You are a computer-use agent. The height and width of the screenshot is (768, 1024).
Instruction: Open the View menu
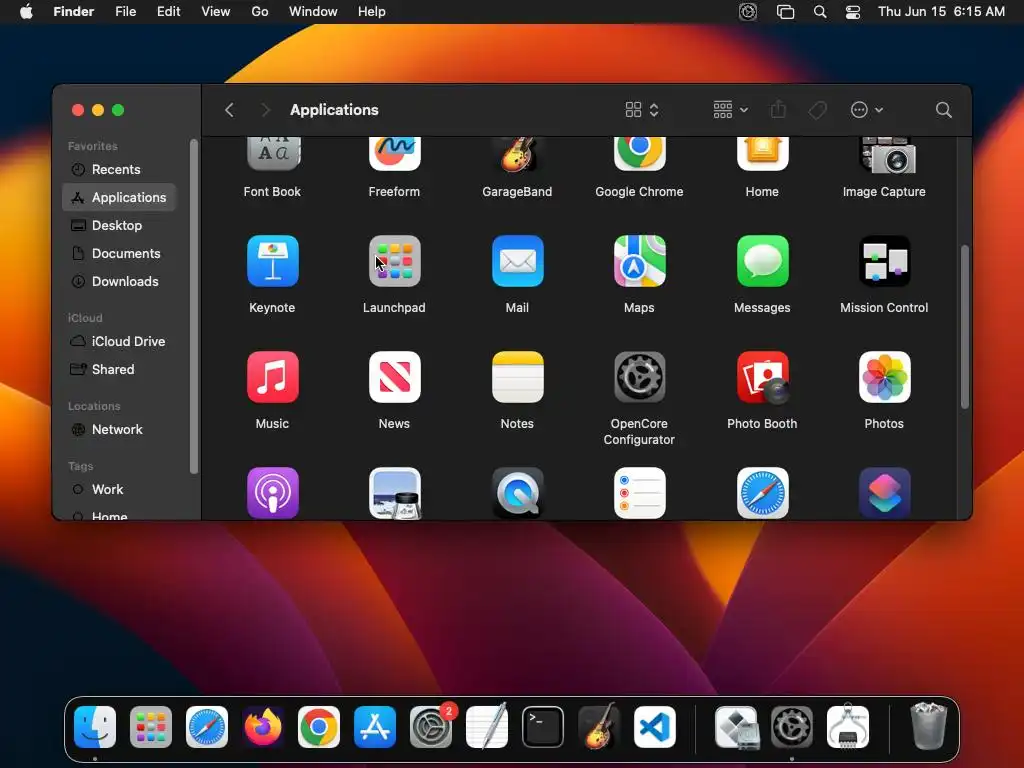click(x=216, y=12)
